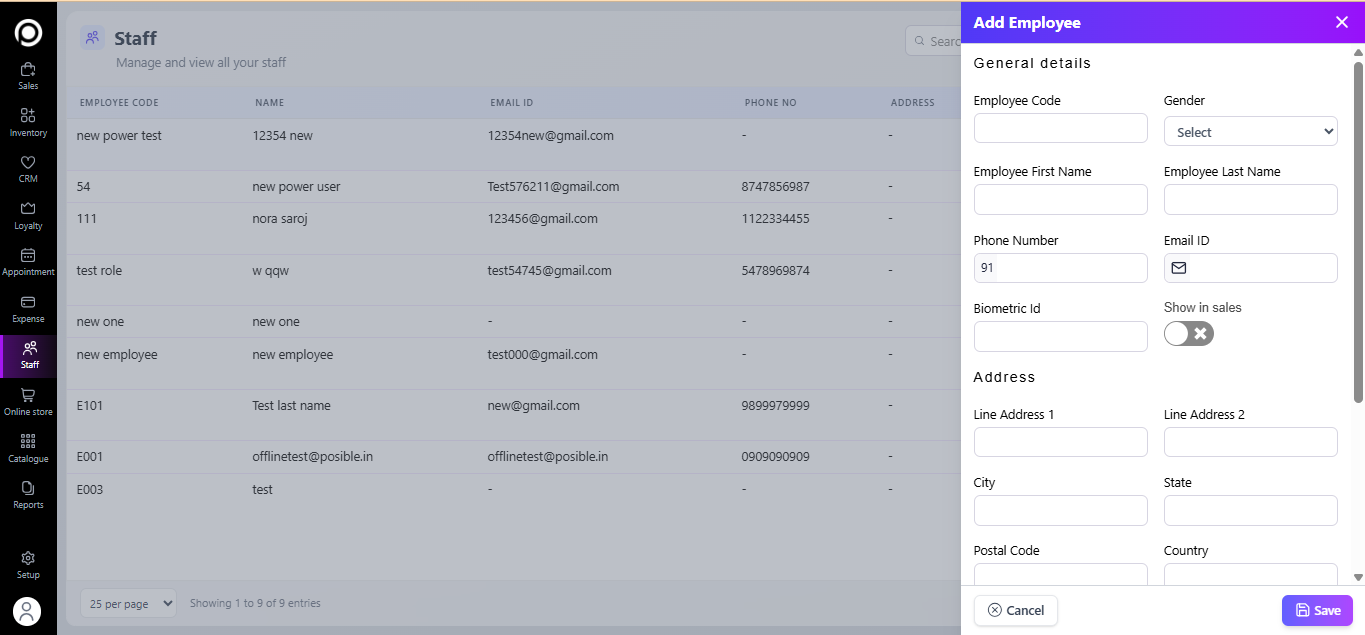Close the Add Employee panel
Viewport: 1365px width, 635px height.
click(1341, 22)
